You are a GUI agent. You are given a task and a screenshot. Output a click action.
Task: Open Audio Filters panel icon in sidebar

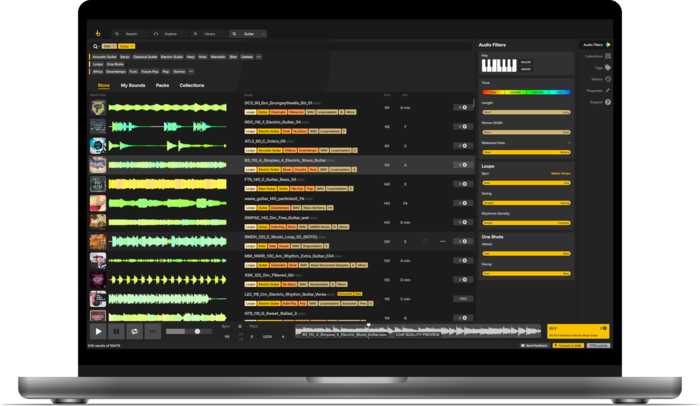pyautogui.click(x=607, y=45)
